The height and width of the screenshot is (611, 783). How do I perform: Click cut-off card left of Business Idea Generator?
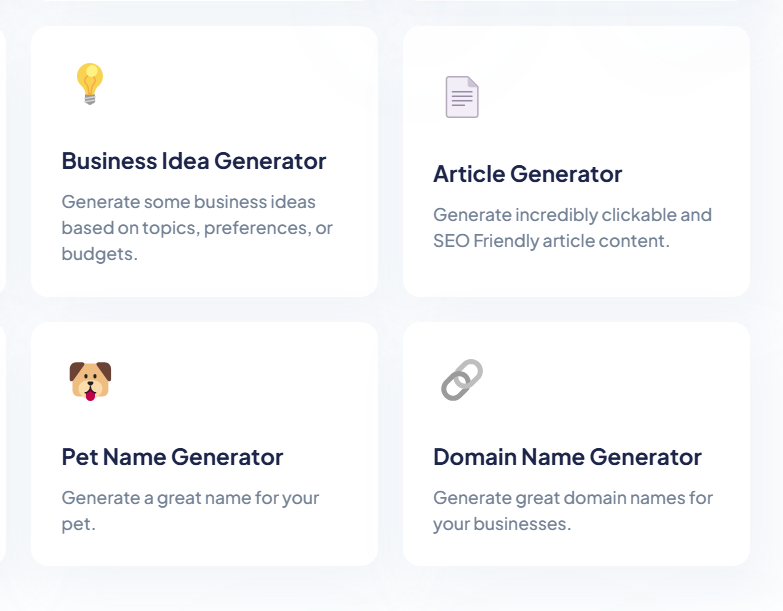[2, 161]
